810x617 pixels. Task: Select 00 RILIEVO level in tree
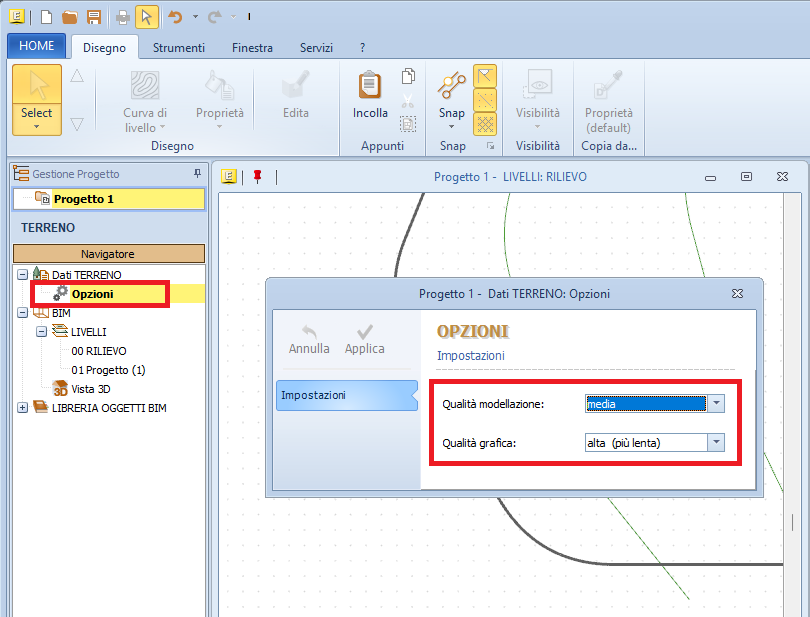(x=98, y=351)
